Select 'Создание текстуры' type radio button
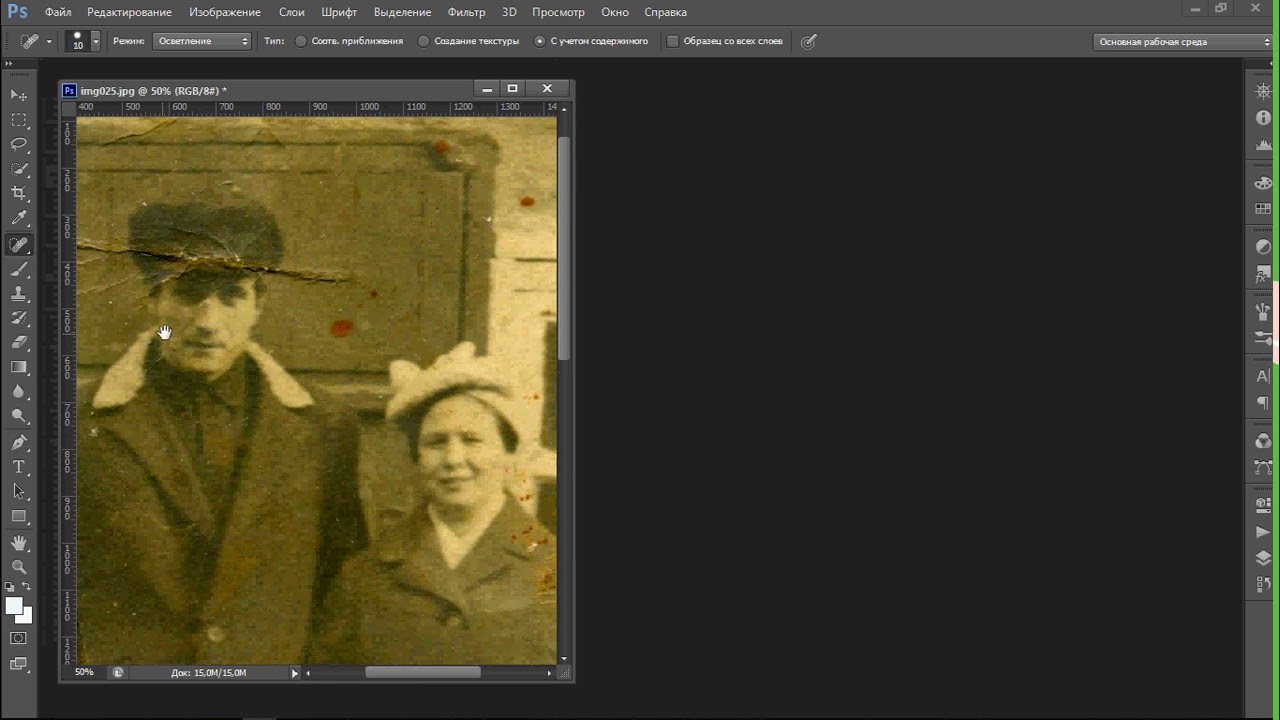Screen dimensions: 1280x720 point(423,41)
